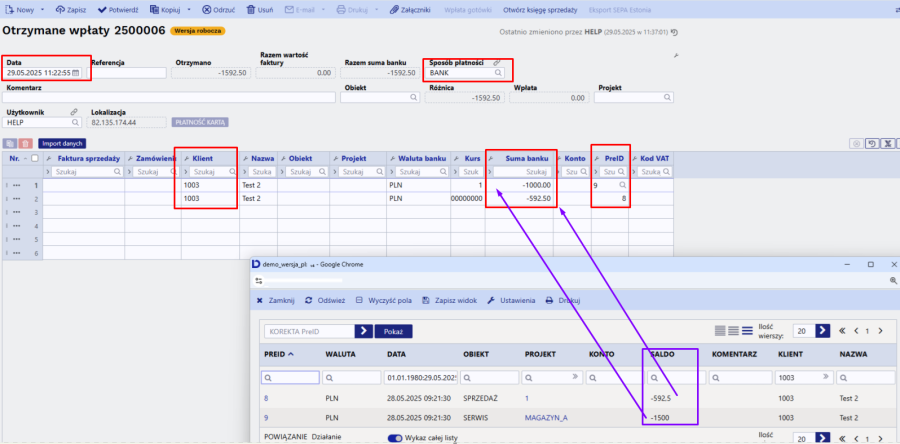Click the sort arrow beside the Nr. header
The image size is (900, 444).
coord(25,158)
